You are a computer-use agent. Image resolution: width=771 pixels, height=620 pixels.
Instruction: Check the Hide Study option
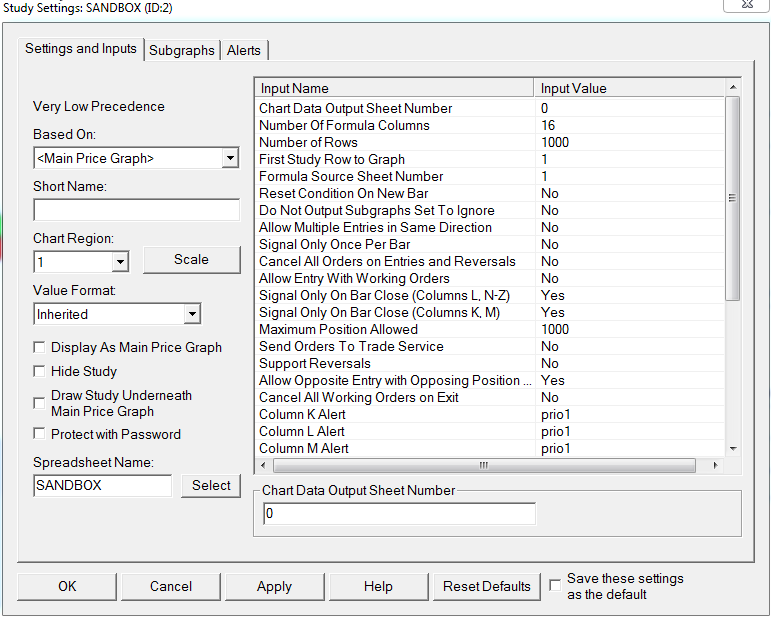40,372
